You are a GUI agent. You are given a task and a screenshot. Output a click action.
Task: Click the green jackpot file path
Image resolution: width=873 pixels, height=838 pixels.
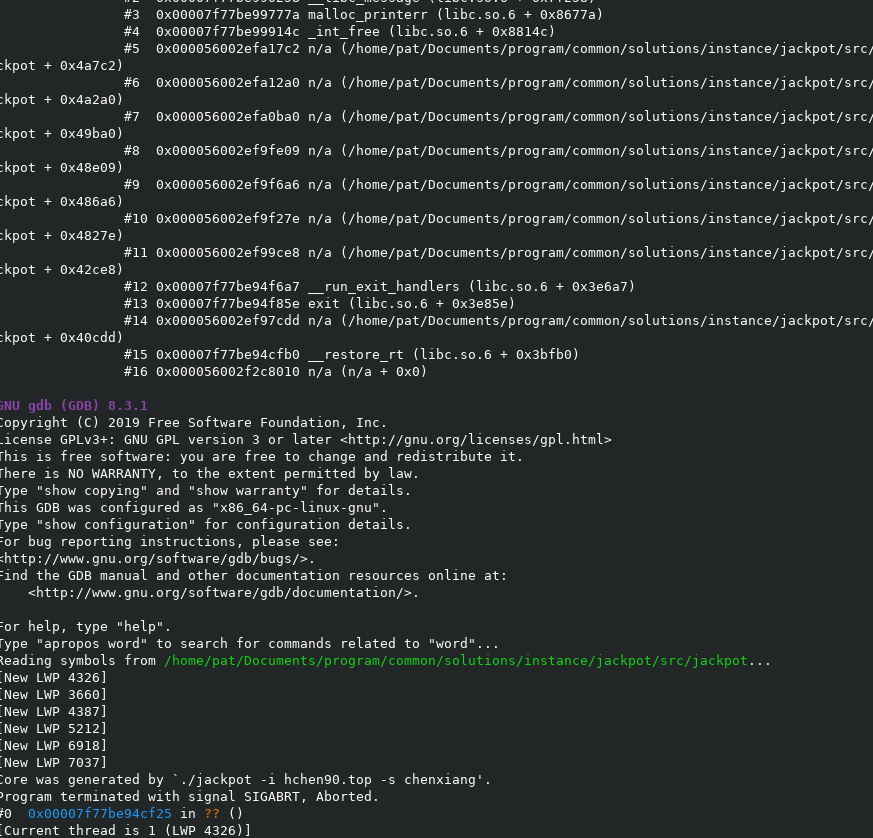click(x=455, y=661)
